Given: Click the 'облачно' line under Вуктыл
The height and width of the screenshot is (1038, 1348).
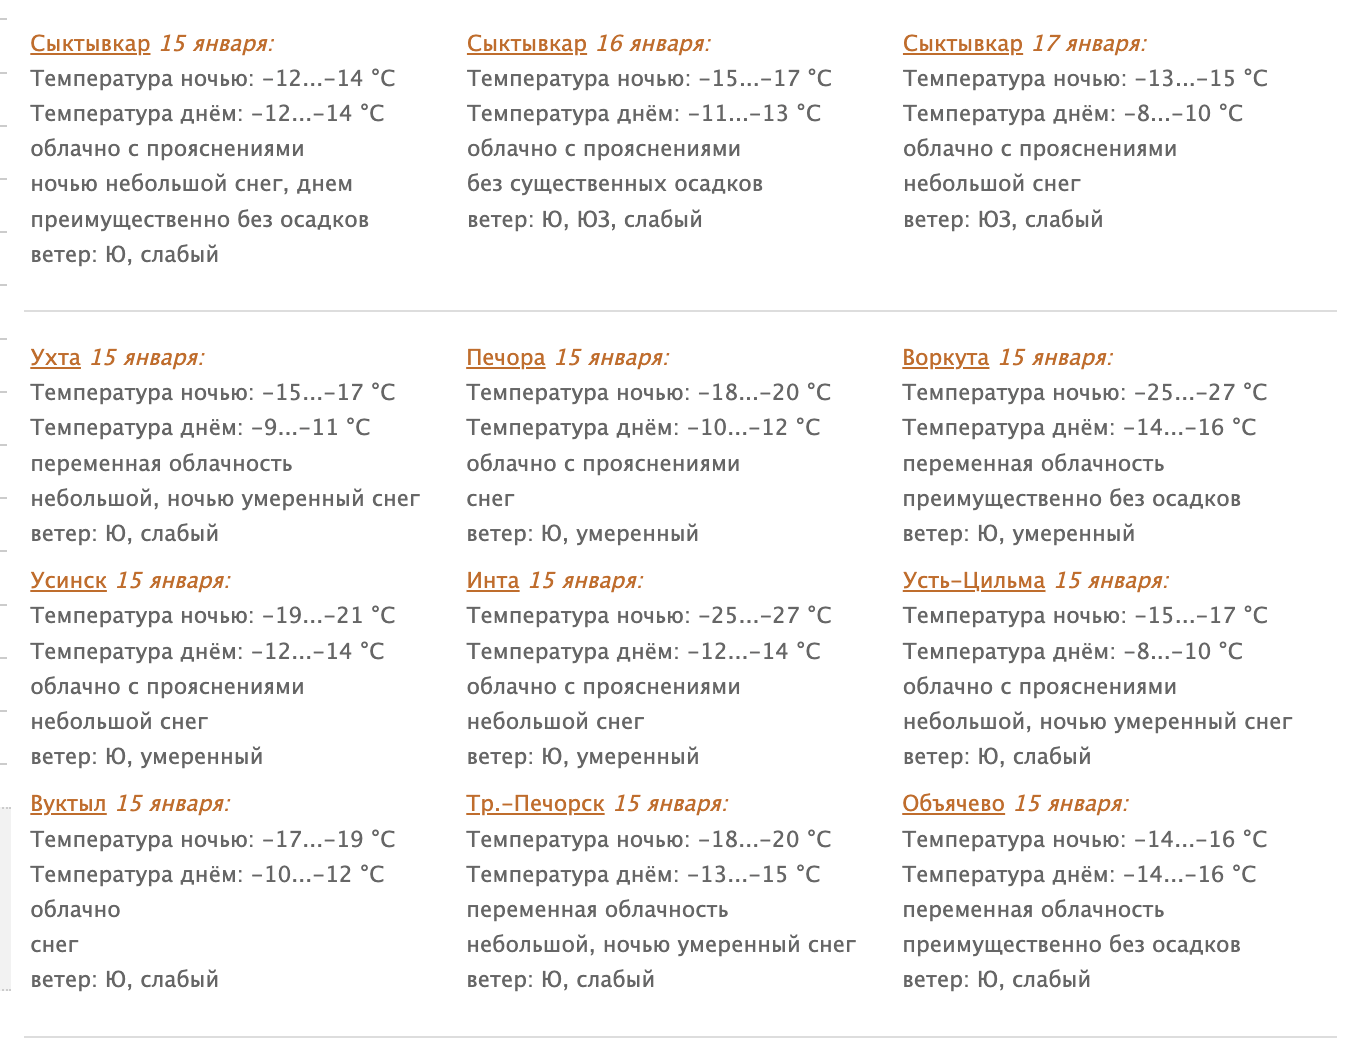Looking at the screenshot, I should [75, 910].
